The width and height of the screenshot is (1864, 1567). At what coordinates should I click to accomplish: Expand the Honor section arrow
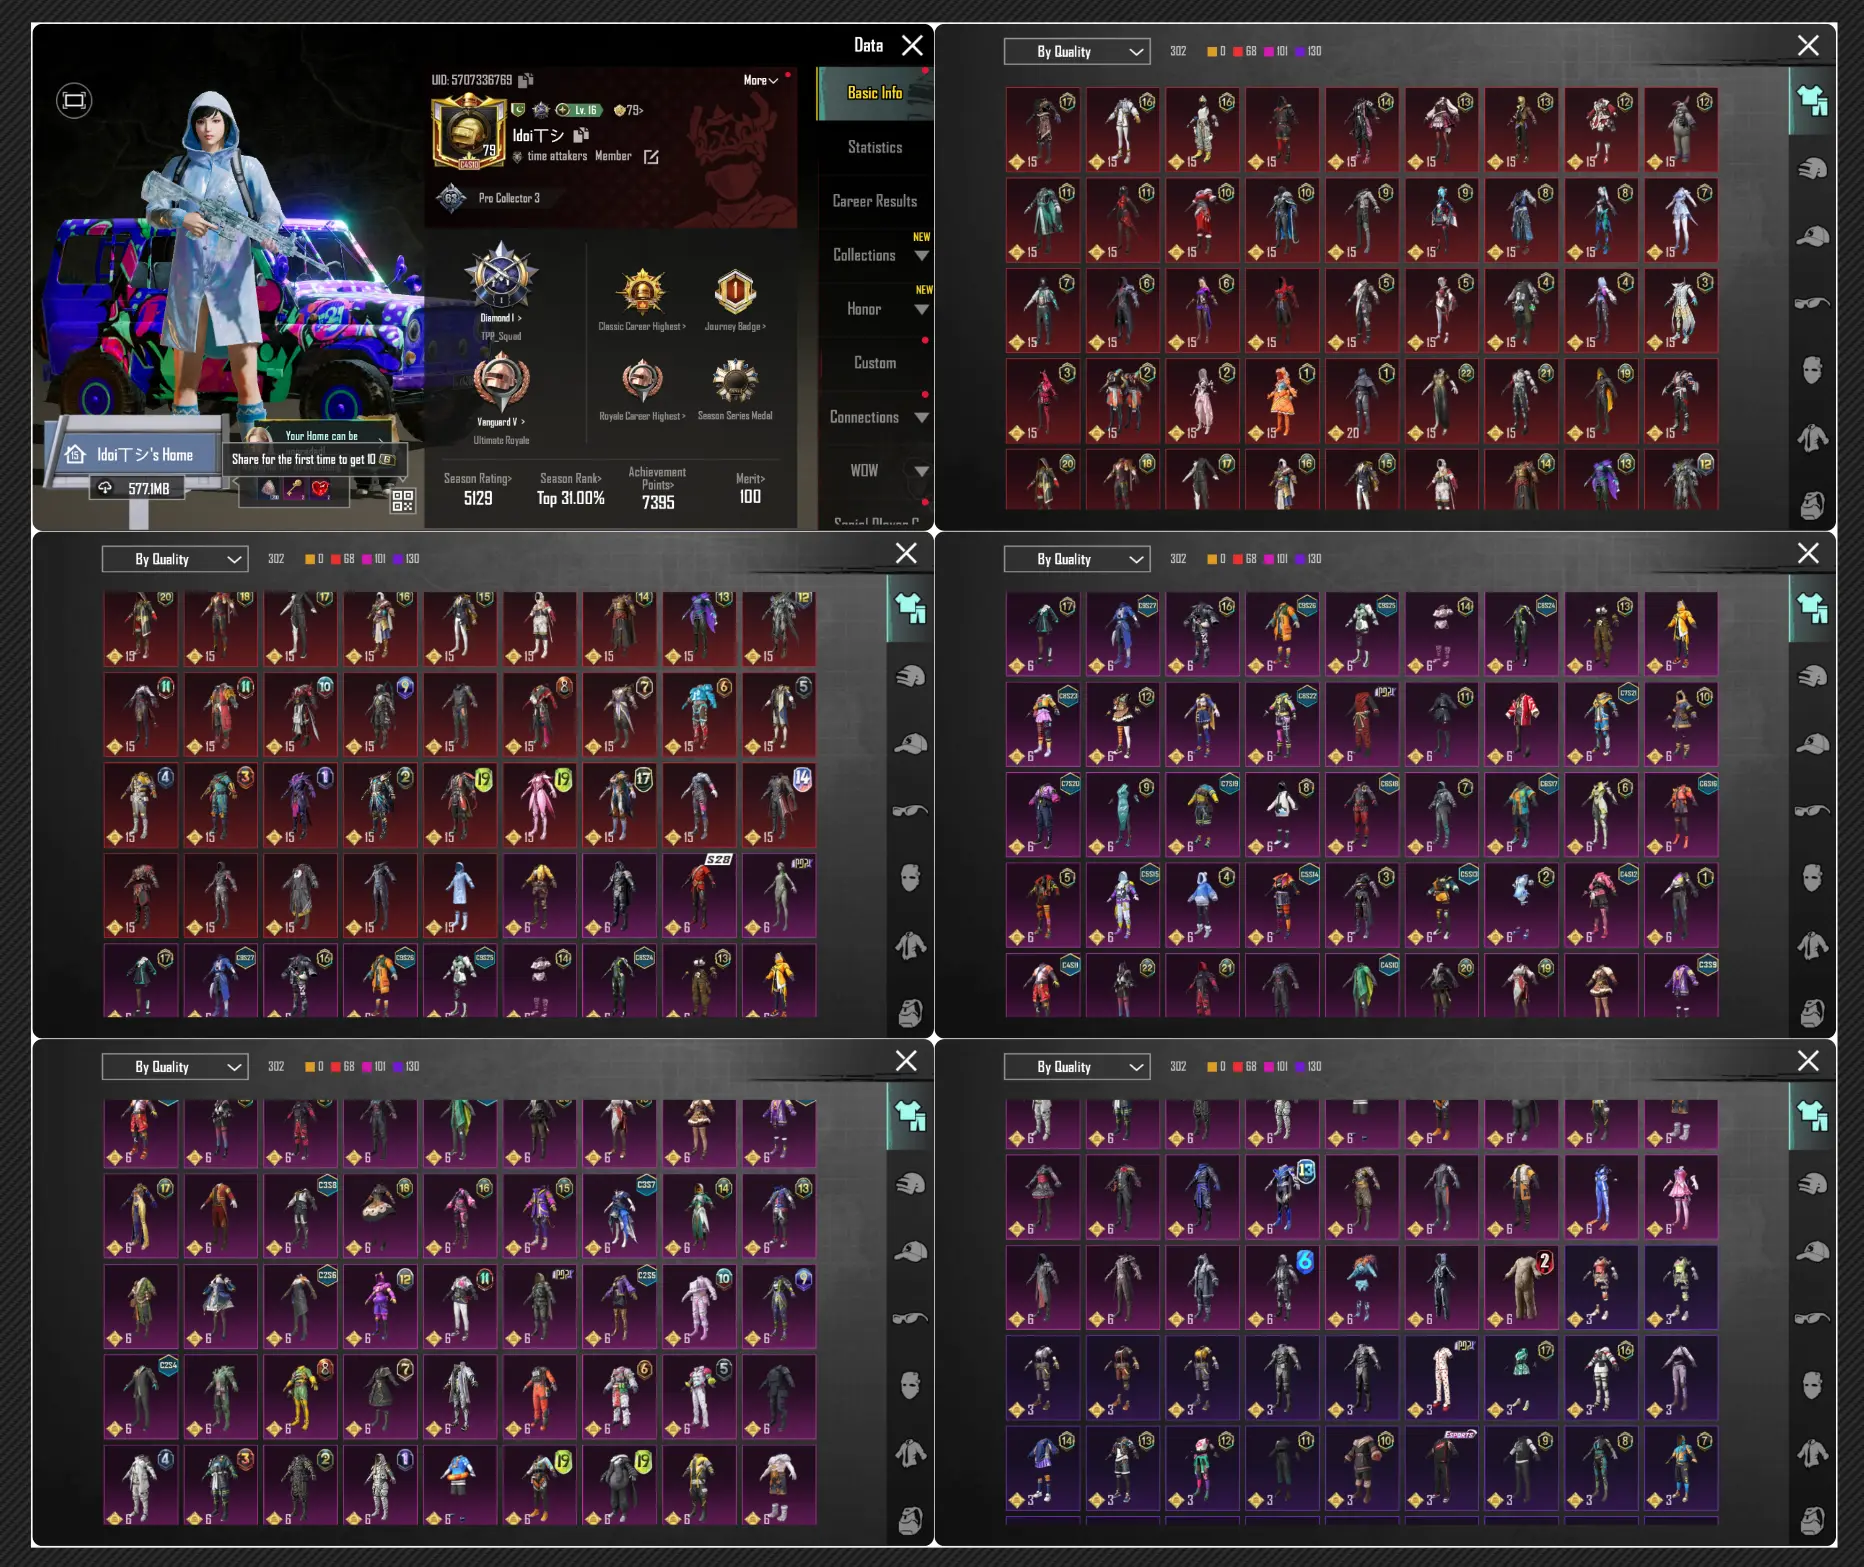click(x=921, y=310)
